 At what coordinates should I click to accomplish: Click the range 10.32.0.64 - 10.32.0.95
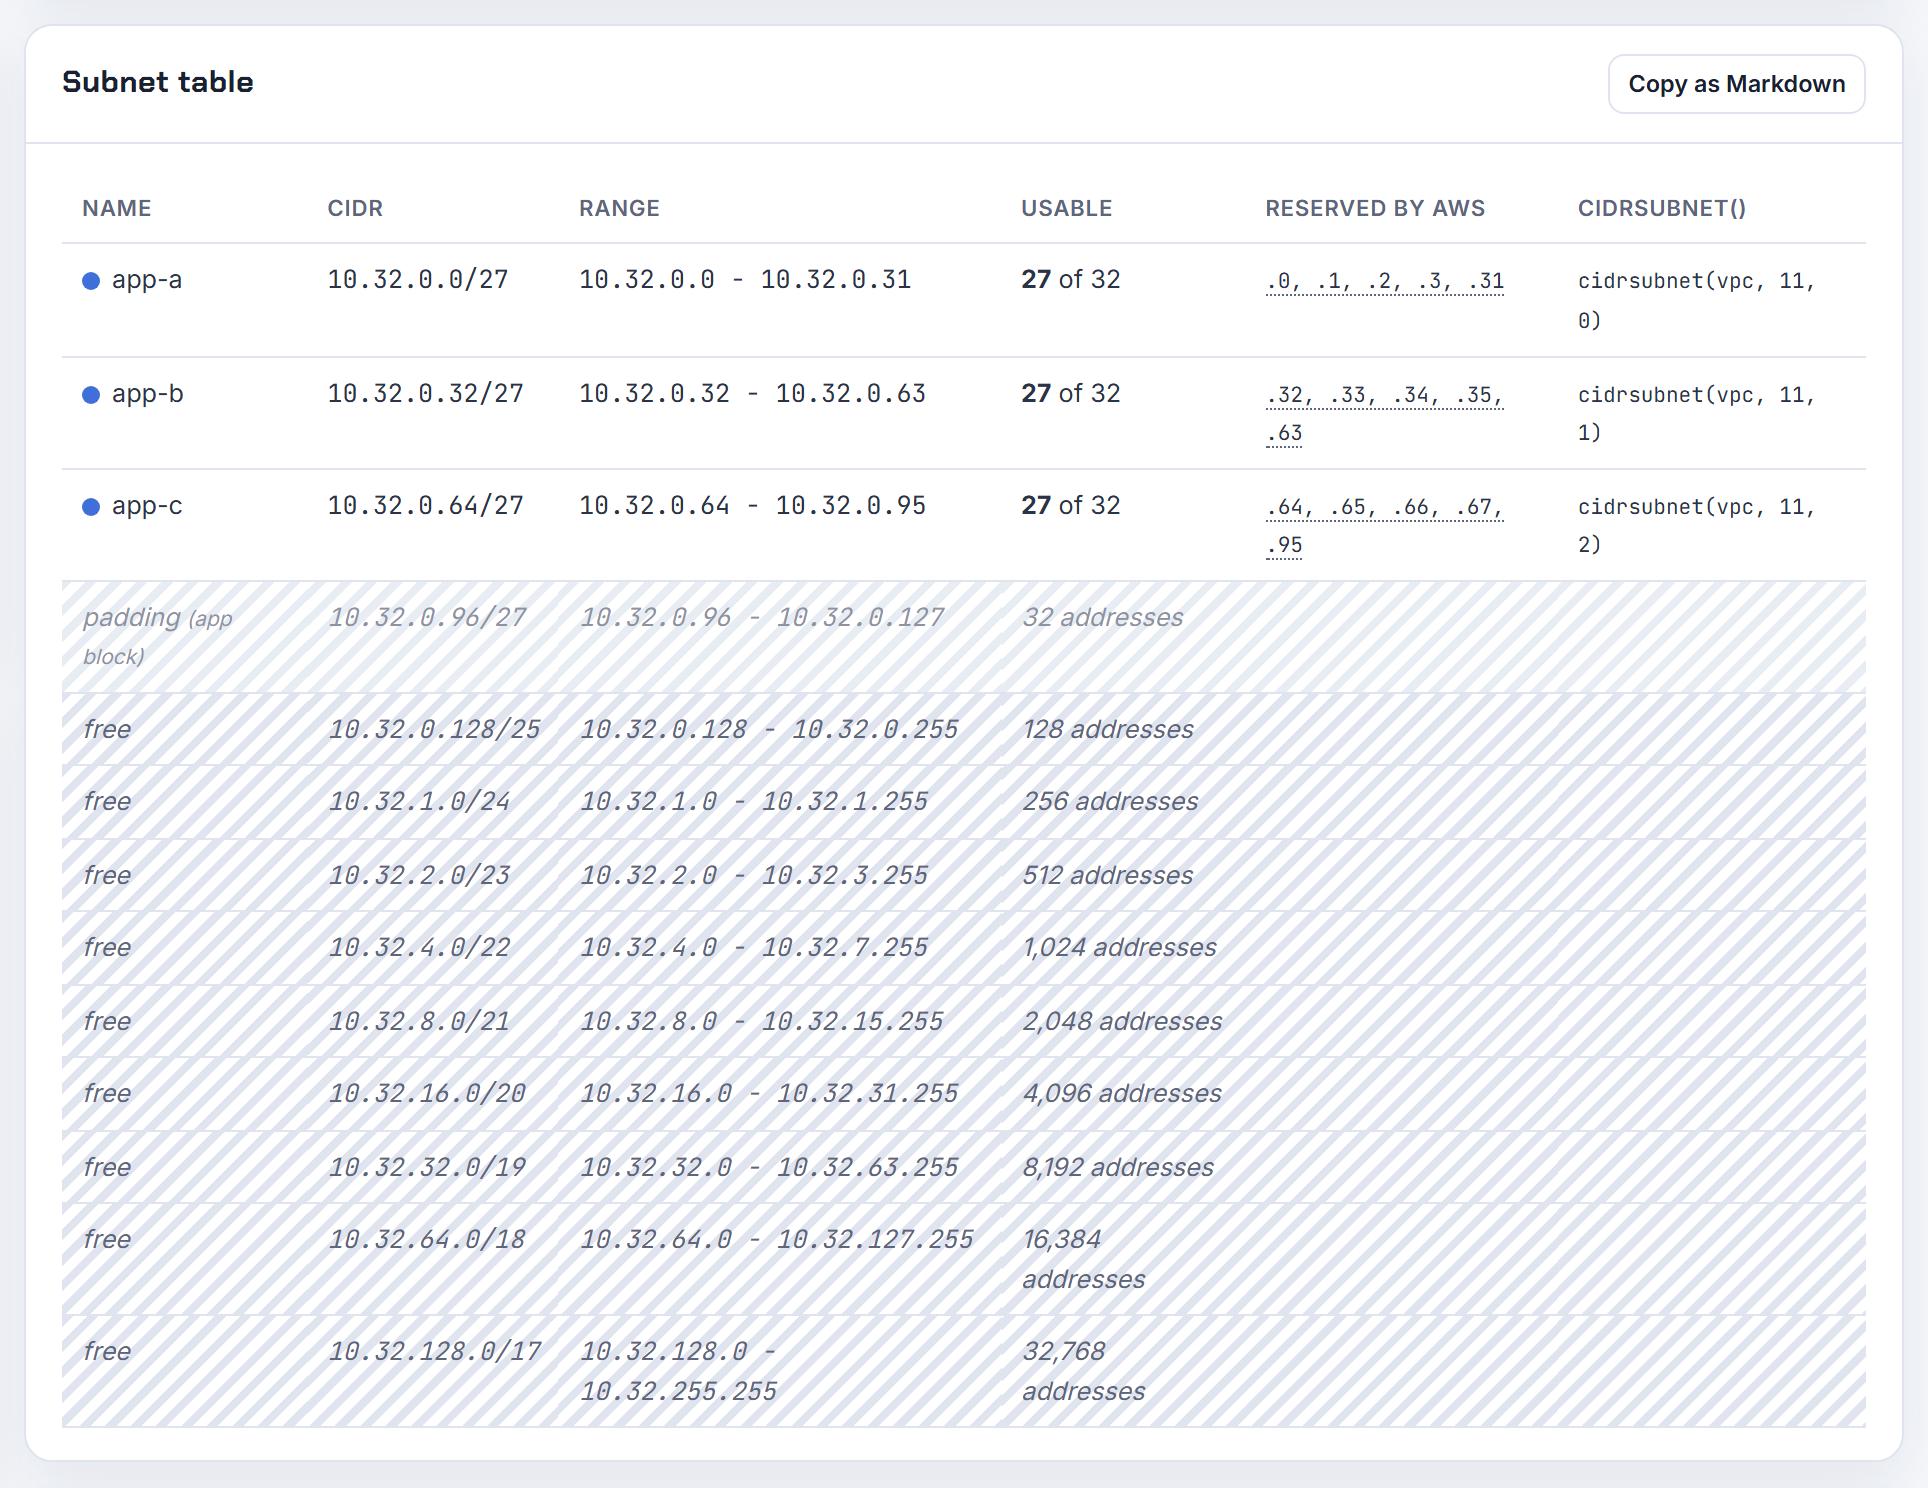[753, 506]
